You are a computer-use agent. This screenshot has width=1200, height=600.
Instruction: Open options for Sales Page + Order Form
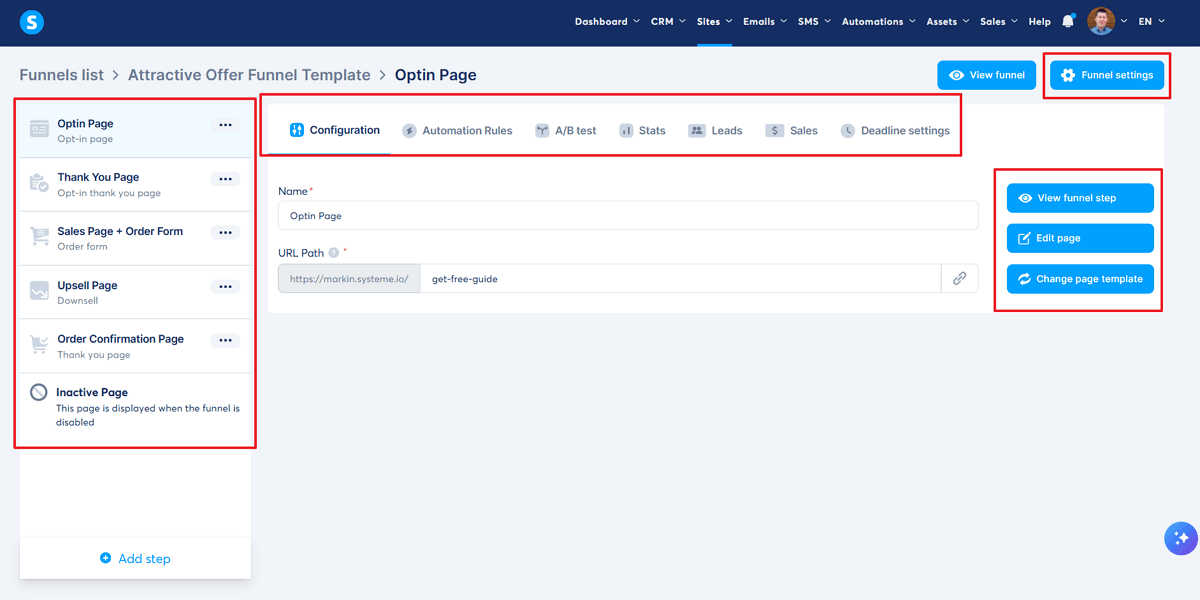click(225, 232)
